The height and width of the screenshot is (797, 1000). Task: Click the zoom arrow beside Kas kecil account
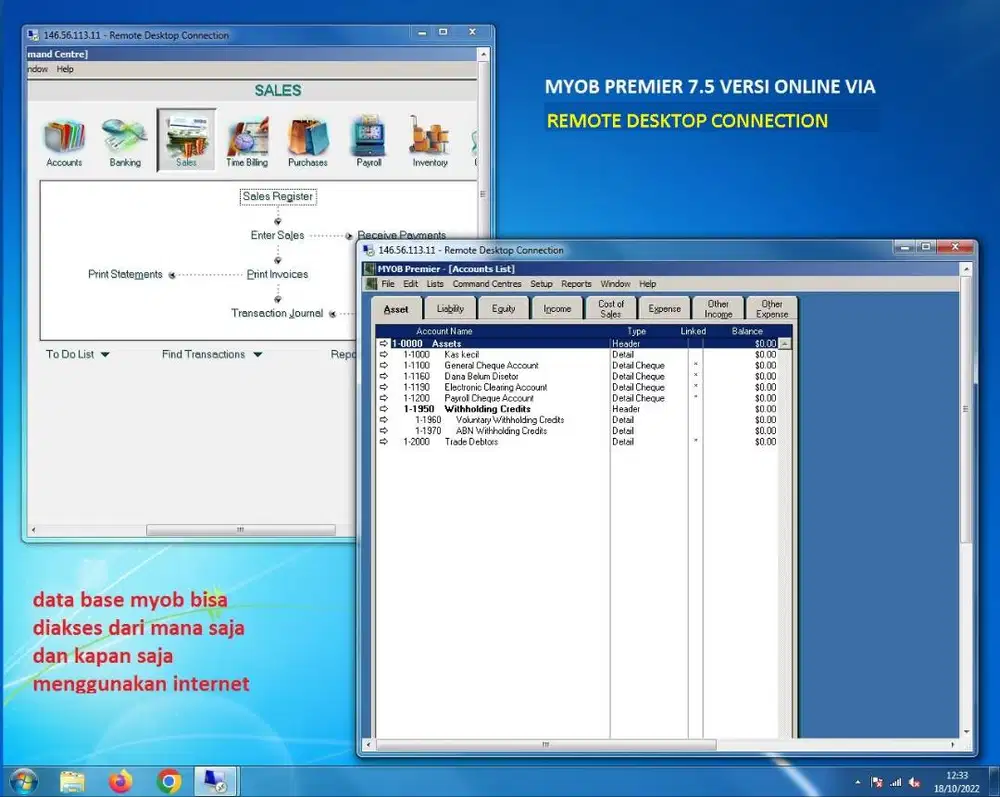pos(381,354)
